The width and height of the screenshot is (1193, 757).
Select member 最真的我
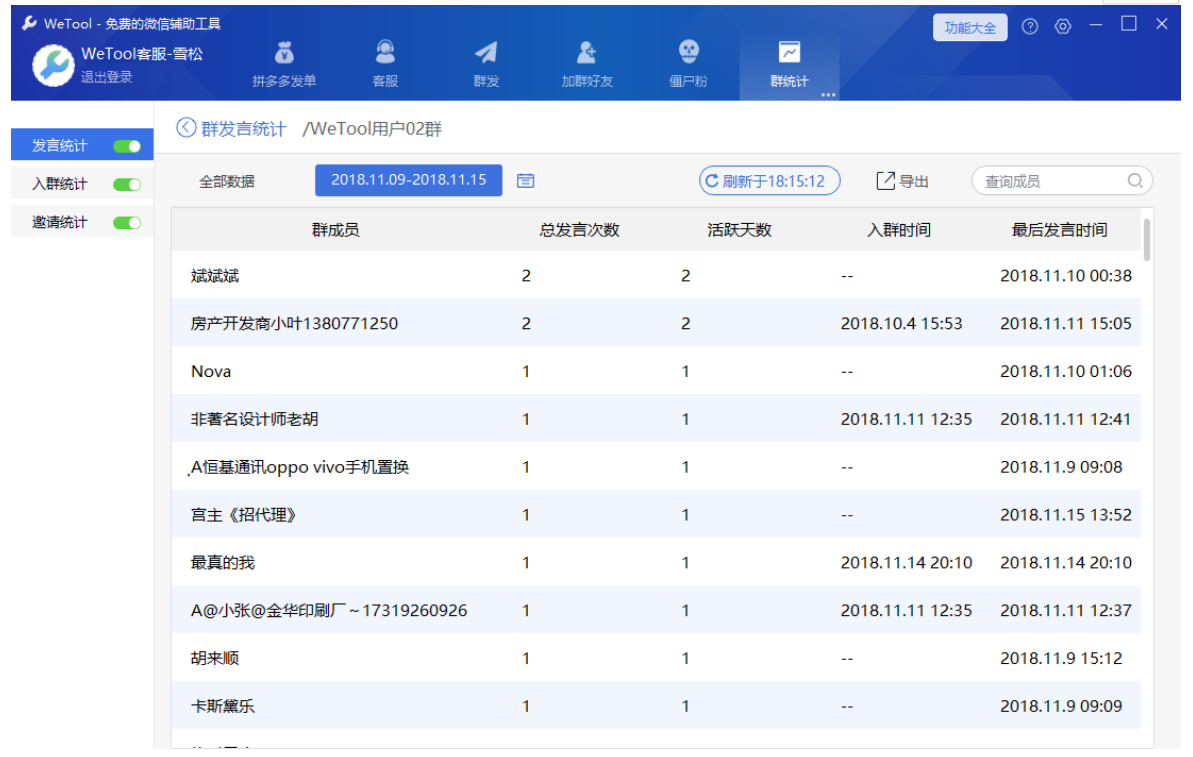point(656,563)
